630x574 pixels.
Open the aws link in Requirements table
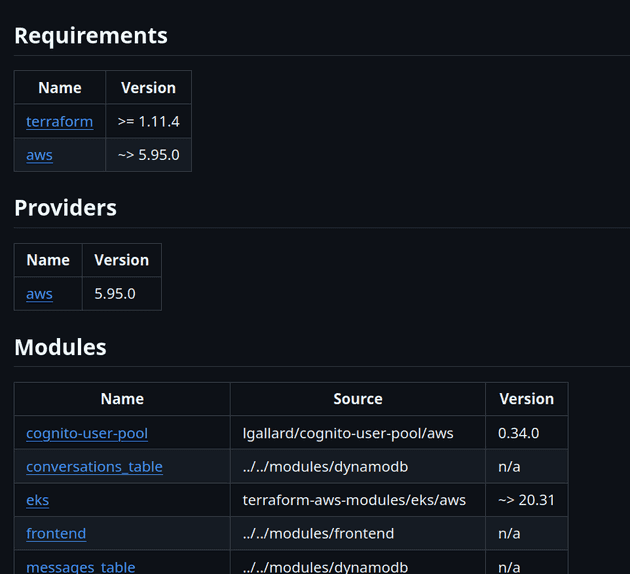[39, 155]
